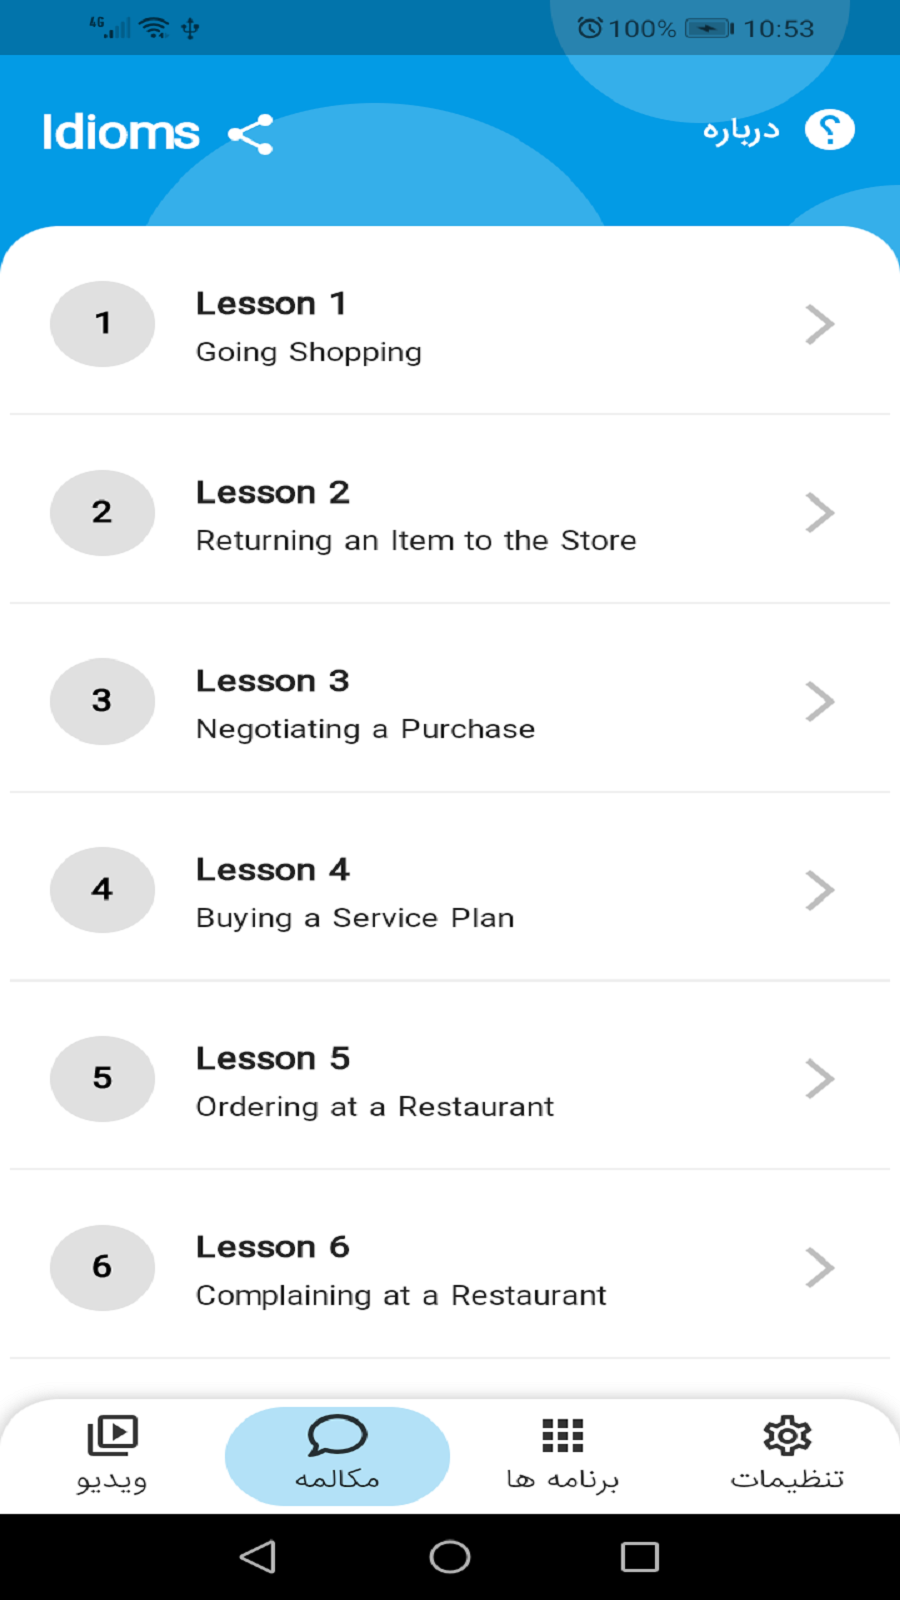
Task: Open Buying a Service Plan lesson
Action: click(355, 918)
